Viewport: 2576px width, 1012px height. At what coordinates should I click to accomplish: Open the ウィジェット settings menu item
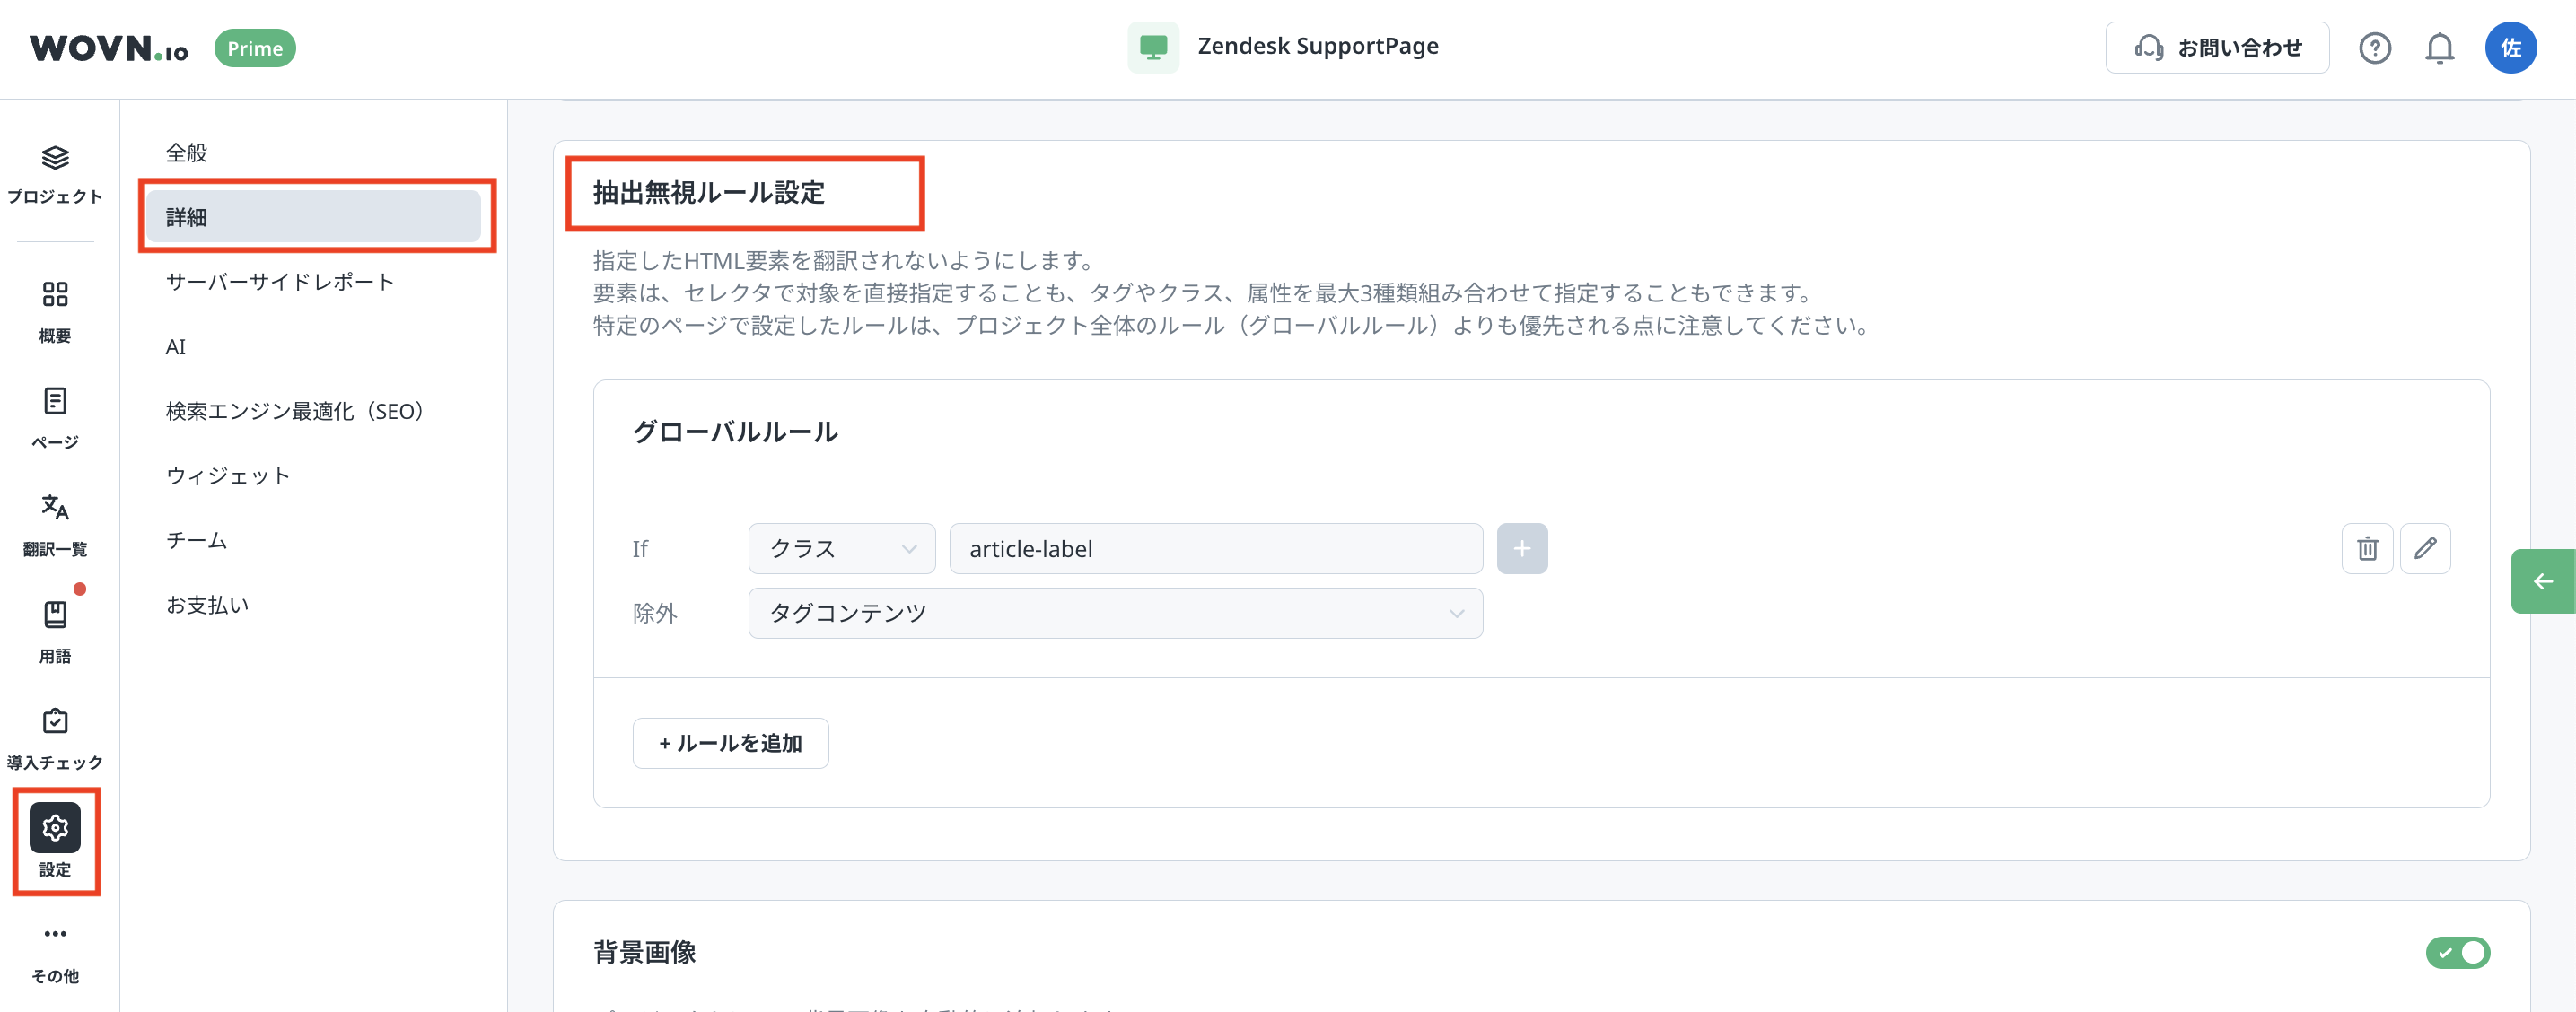click(x=228, y=476)
